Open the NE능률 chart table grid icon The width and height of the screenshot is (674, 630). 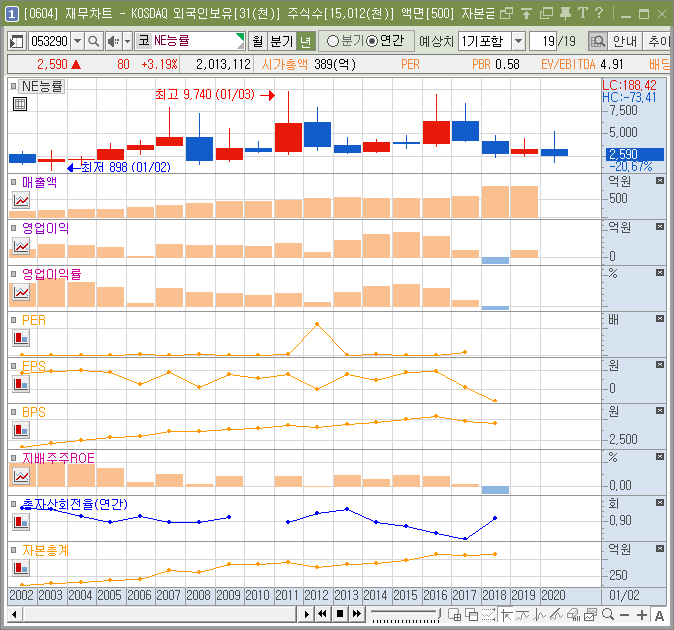click(20, 104)
